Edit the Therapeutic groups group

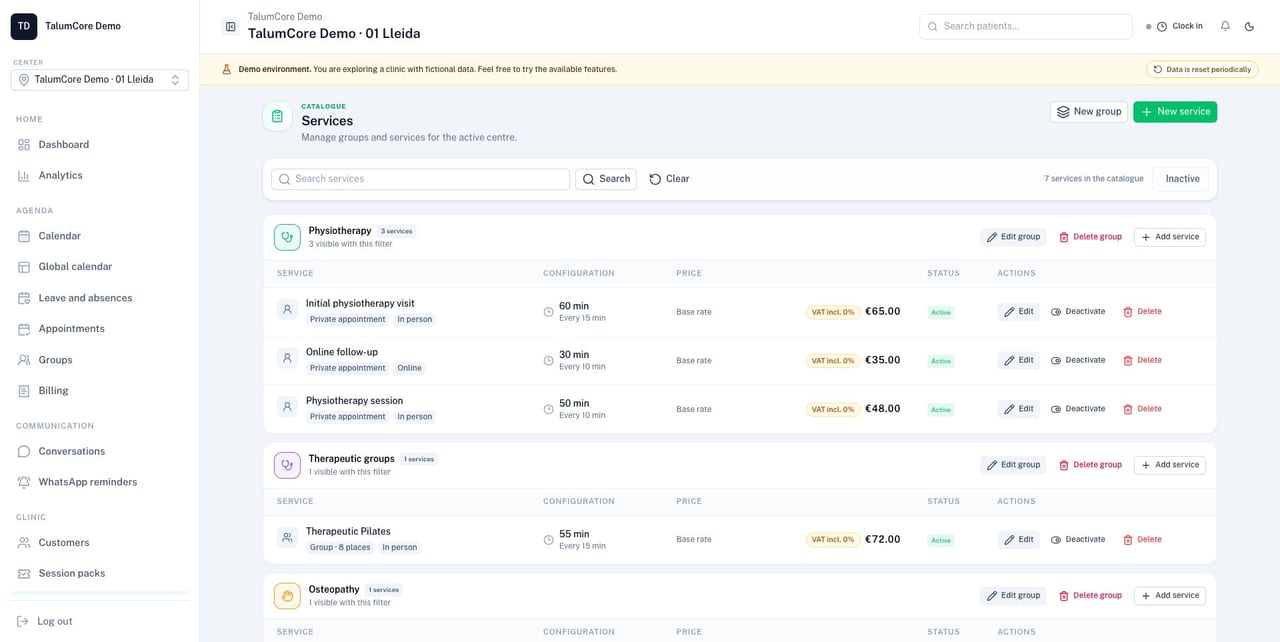point(1013,465)
